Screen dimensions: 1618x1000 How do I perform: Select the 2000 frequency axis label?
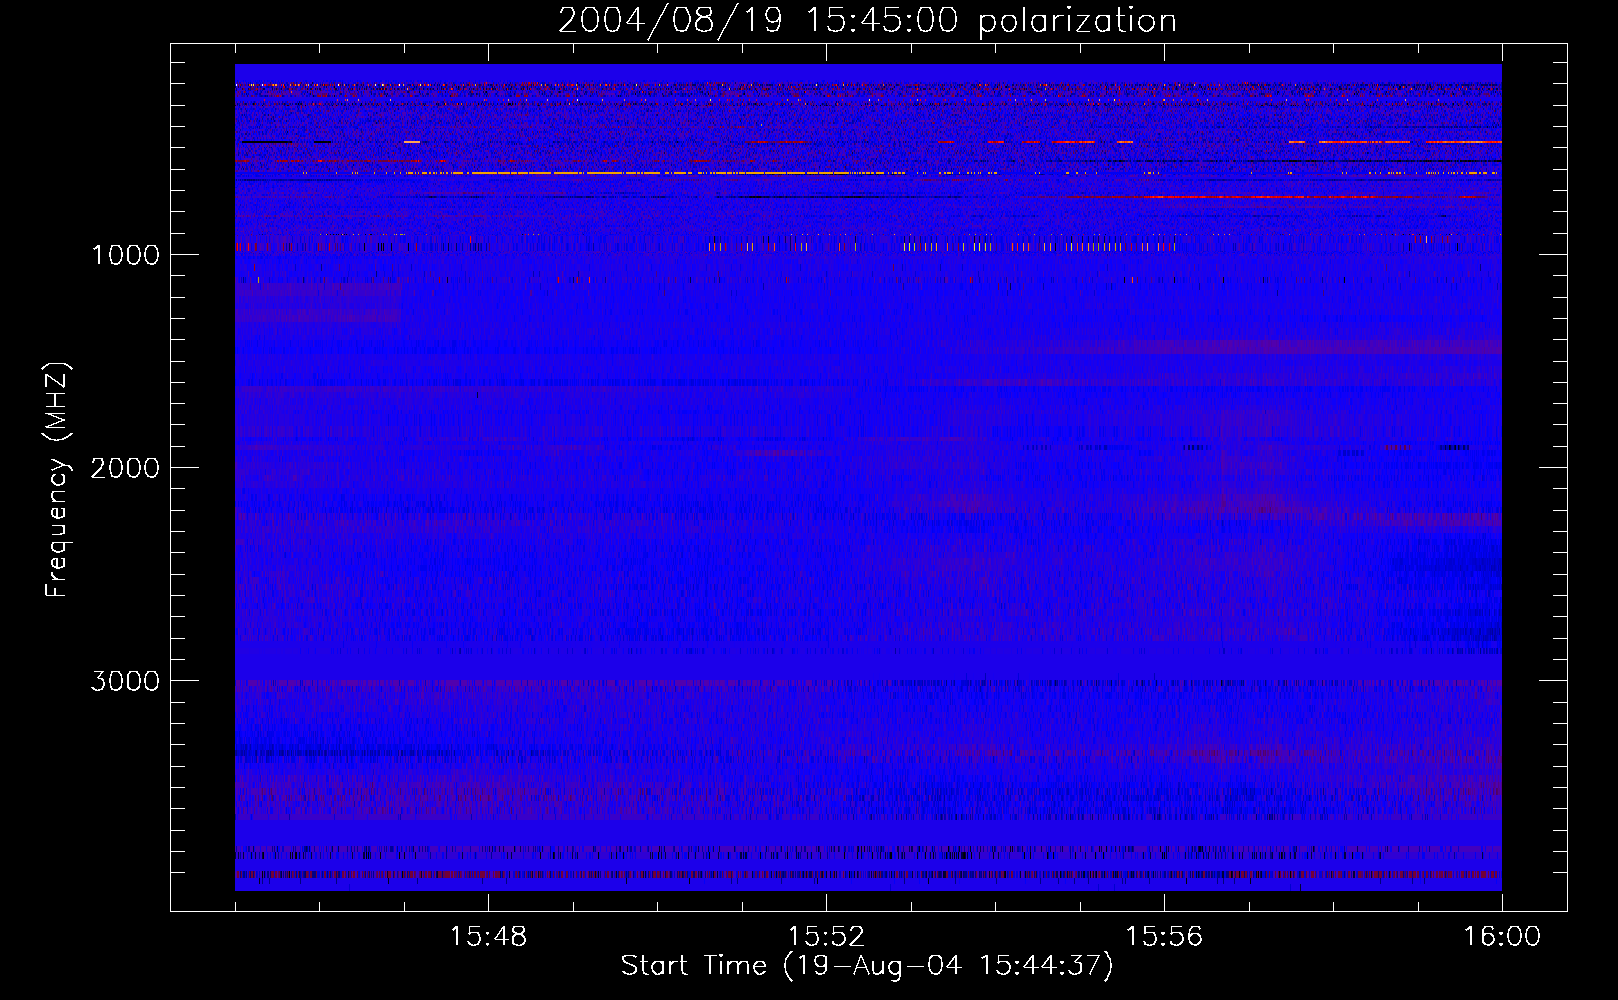pyautogui.click(x=125, y=468)
